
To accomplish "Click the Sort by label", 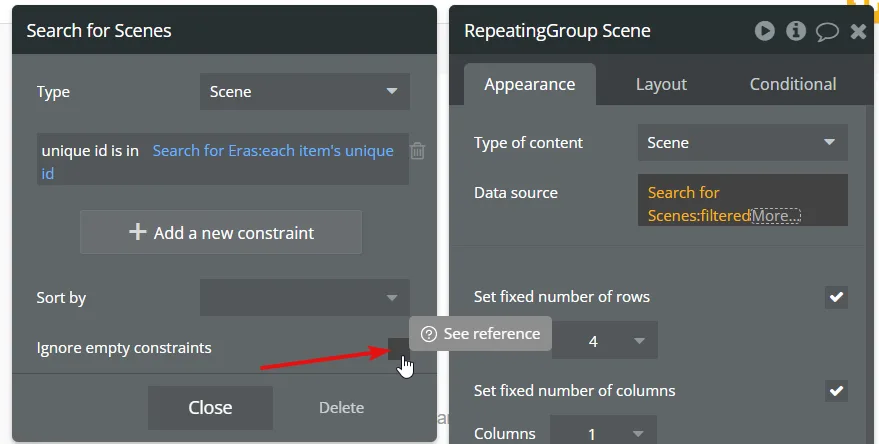I will (x=61, y=298).
